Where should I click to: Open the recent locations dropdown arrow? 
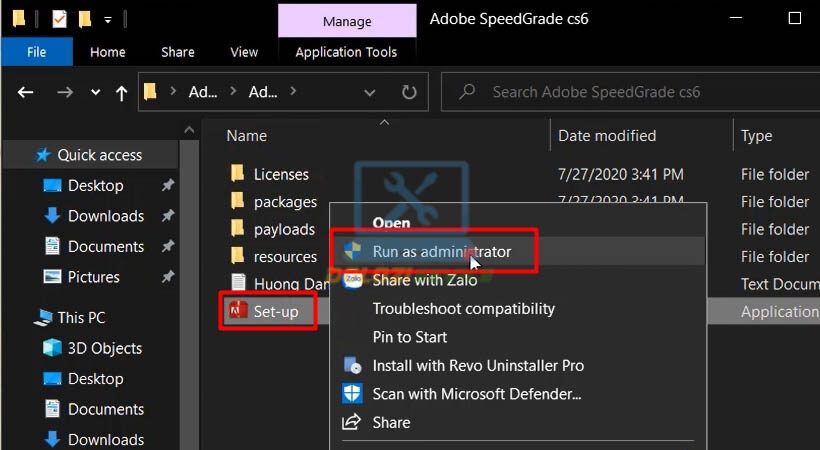[x=95, y=92]
